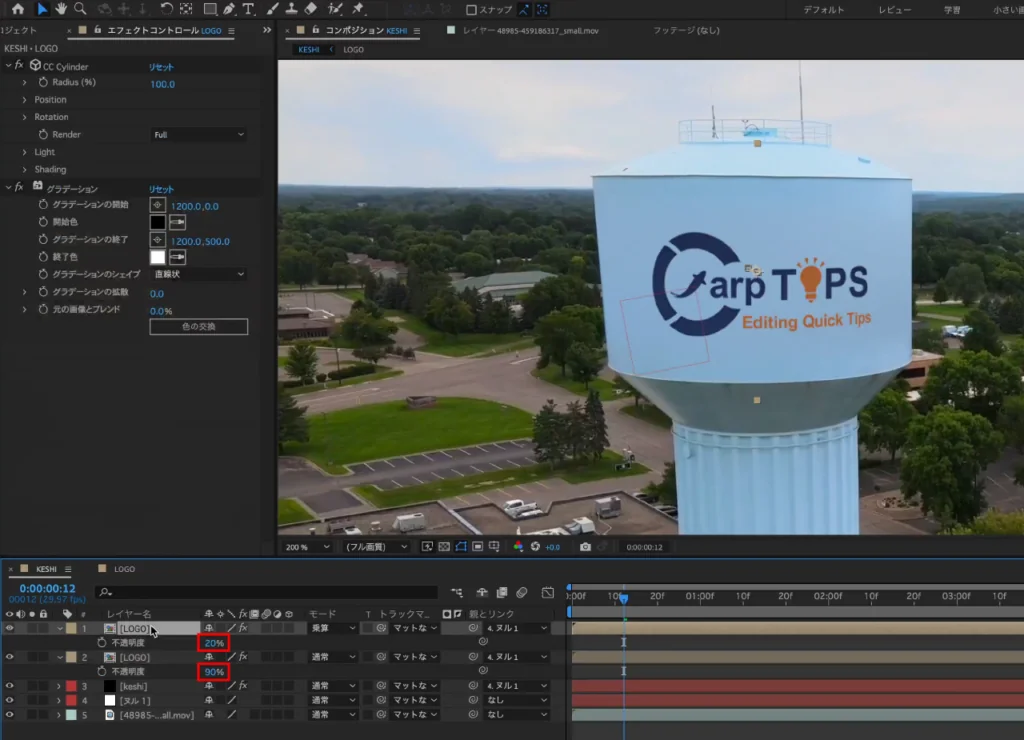Enable the スナップ checkbox
1024x740 pixels.
tap(471, 10)
